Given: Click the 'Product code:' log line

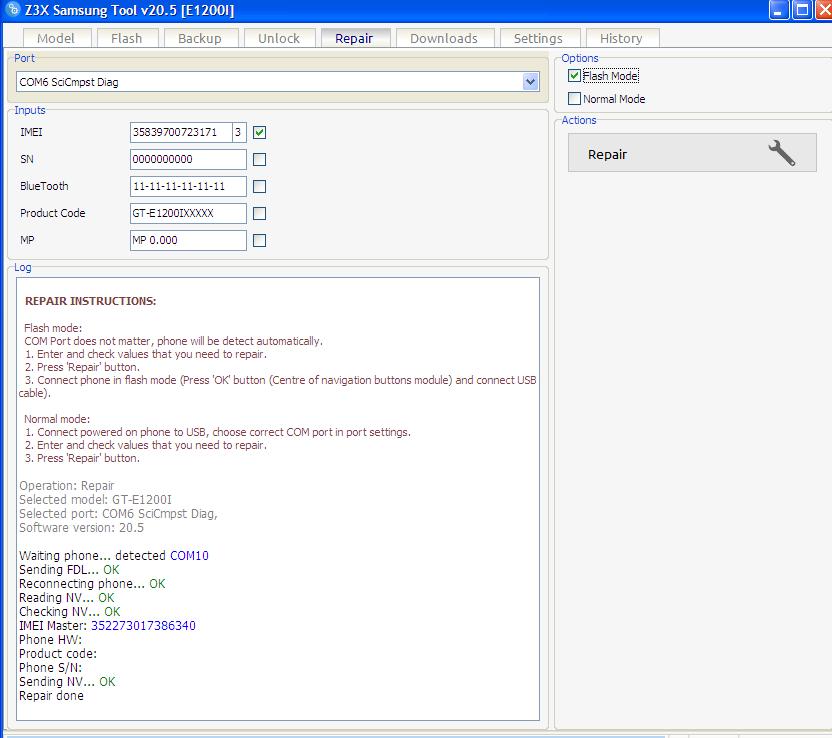Looking at the screenshot, I should 58,654.
